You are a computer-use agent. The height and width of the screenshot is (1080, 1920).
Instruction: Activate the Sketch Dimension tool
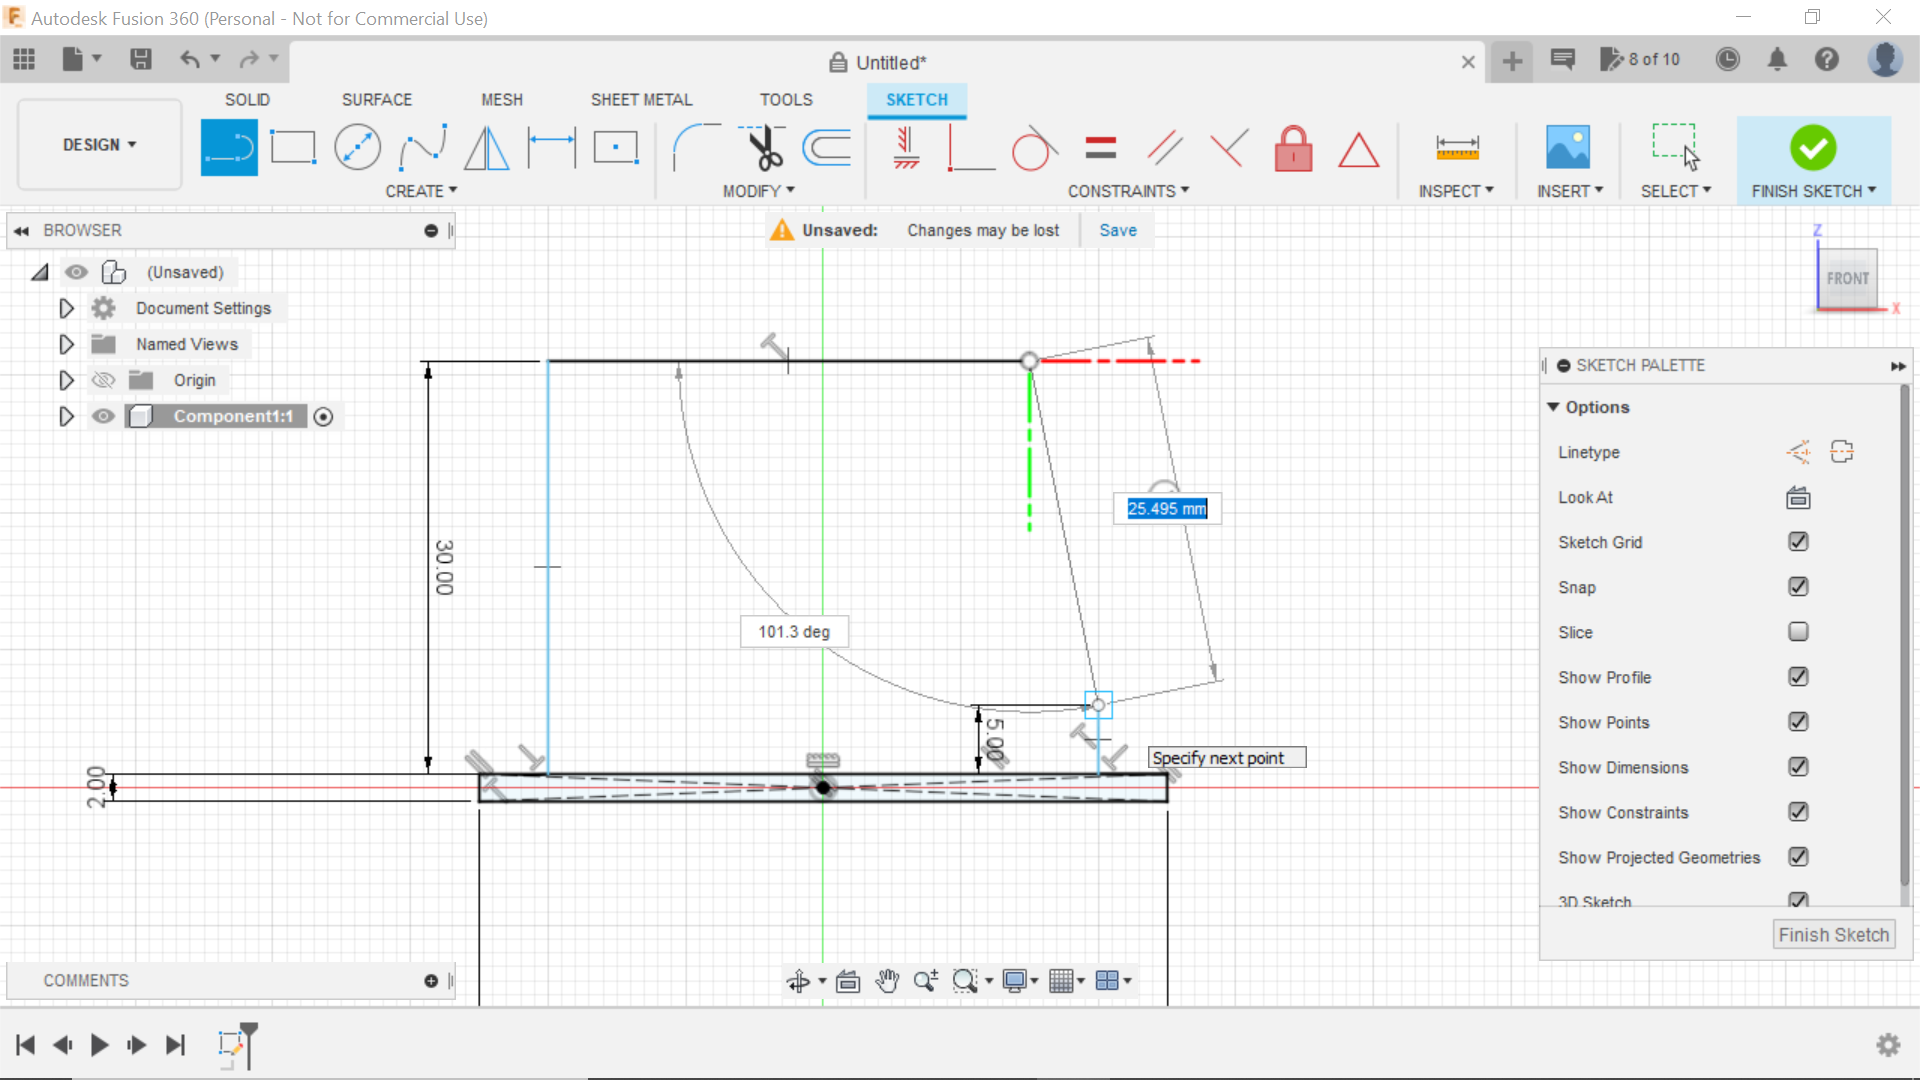click(551, 147)
